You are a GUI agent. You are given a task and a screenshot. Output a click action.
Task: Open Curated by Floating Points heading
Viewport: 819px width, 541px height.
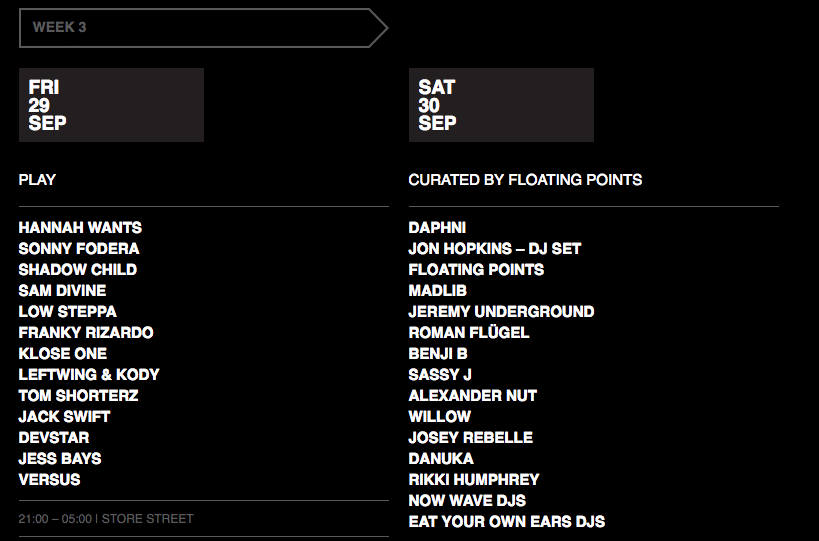pyautogui.click(x=525, y=180)
